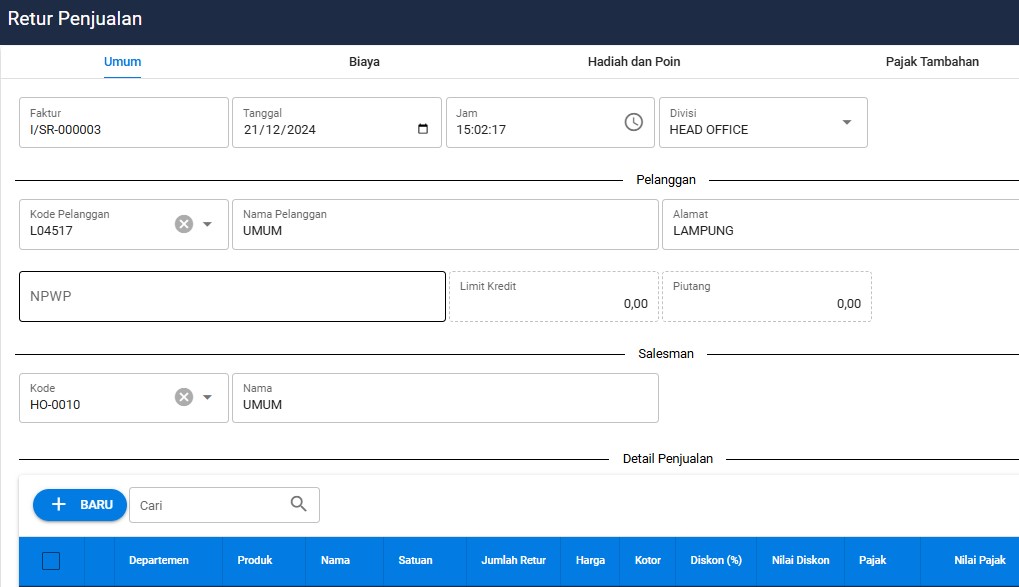Click into the NPWP input field
This screenshot has width=1019, height=587.
coord(232,297)
